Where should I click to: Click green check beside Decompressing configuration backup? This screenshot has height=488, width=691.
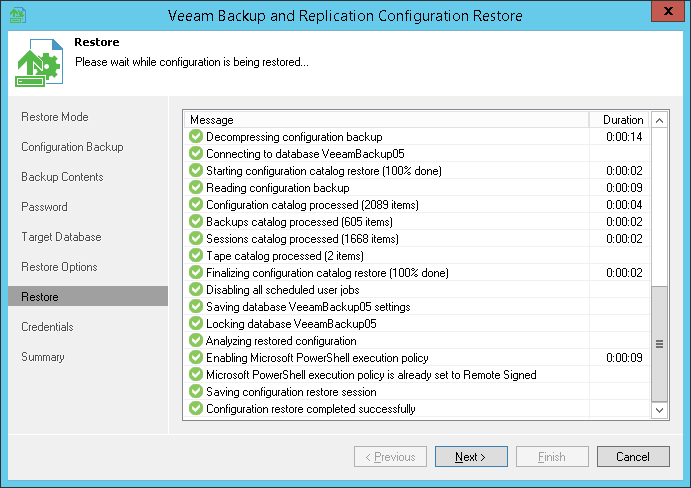196,137
